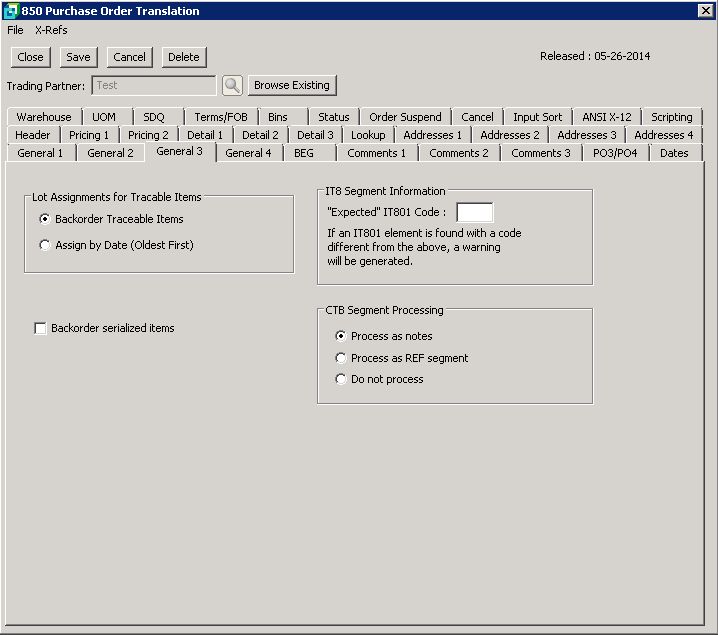Choose Process as notes option
This screenshot has width=718, height=635.
click(x=341, y=337)
